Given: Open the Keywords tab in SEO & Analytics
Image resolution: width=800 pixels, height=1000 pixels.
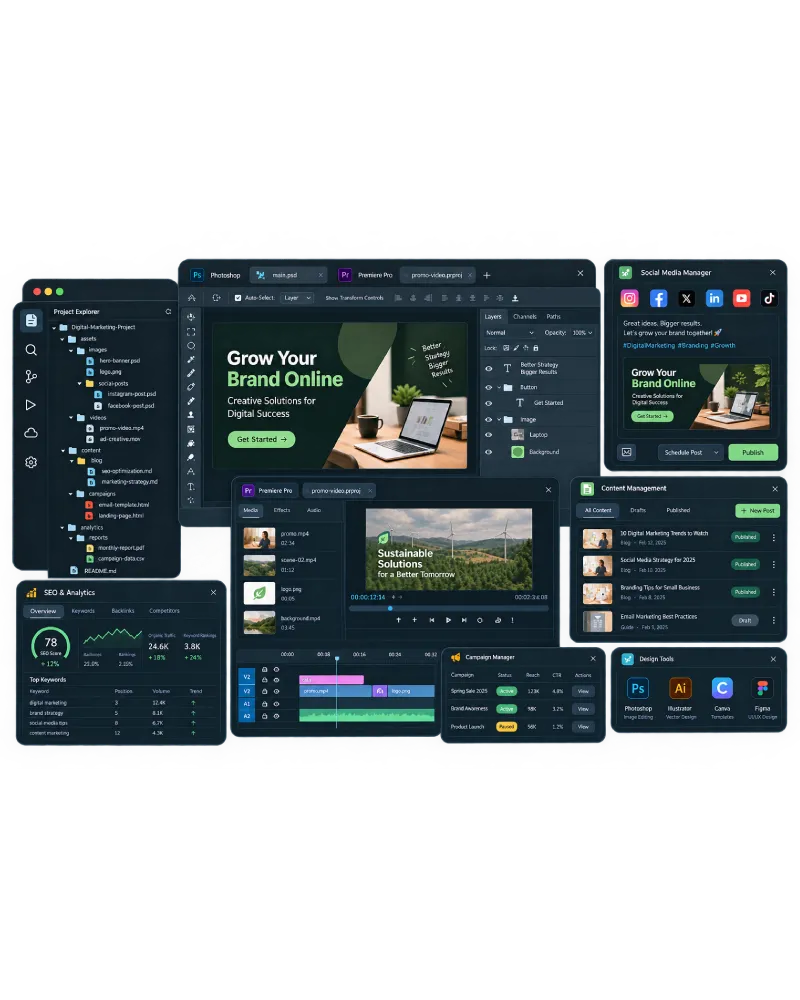Looking at the screenshot, I should click(83, 611).
